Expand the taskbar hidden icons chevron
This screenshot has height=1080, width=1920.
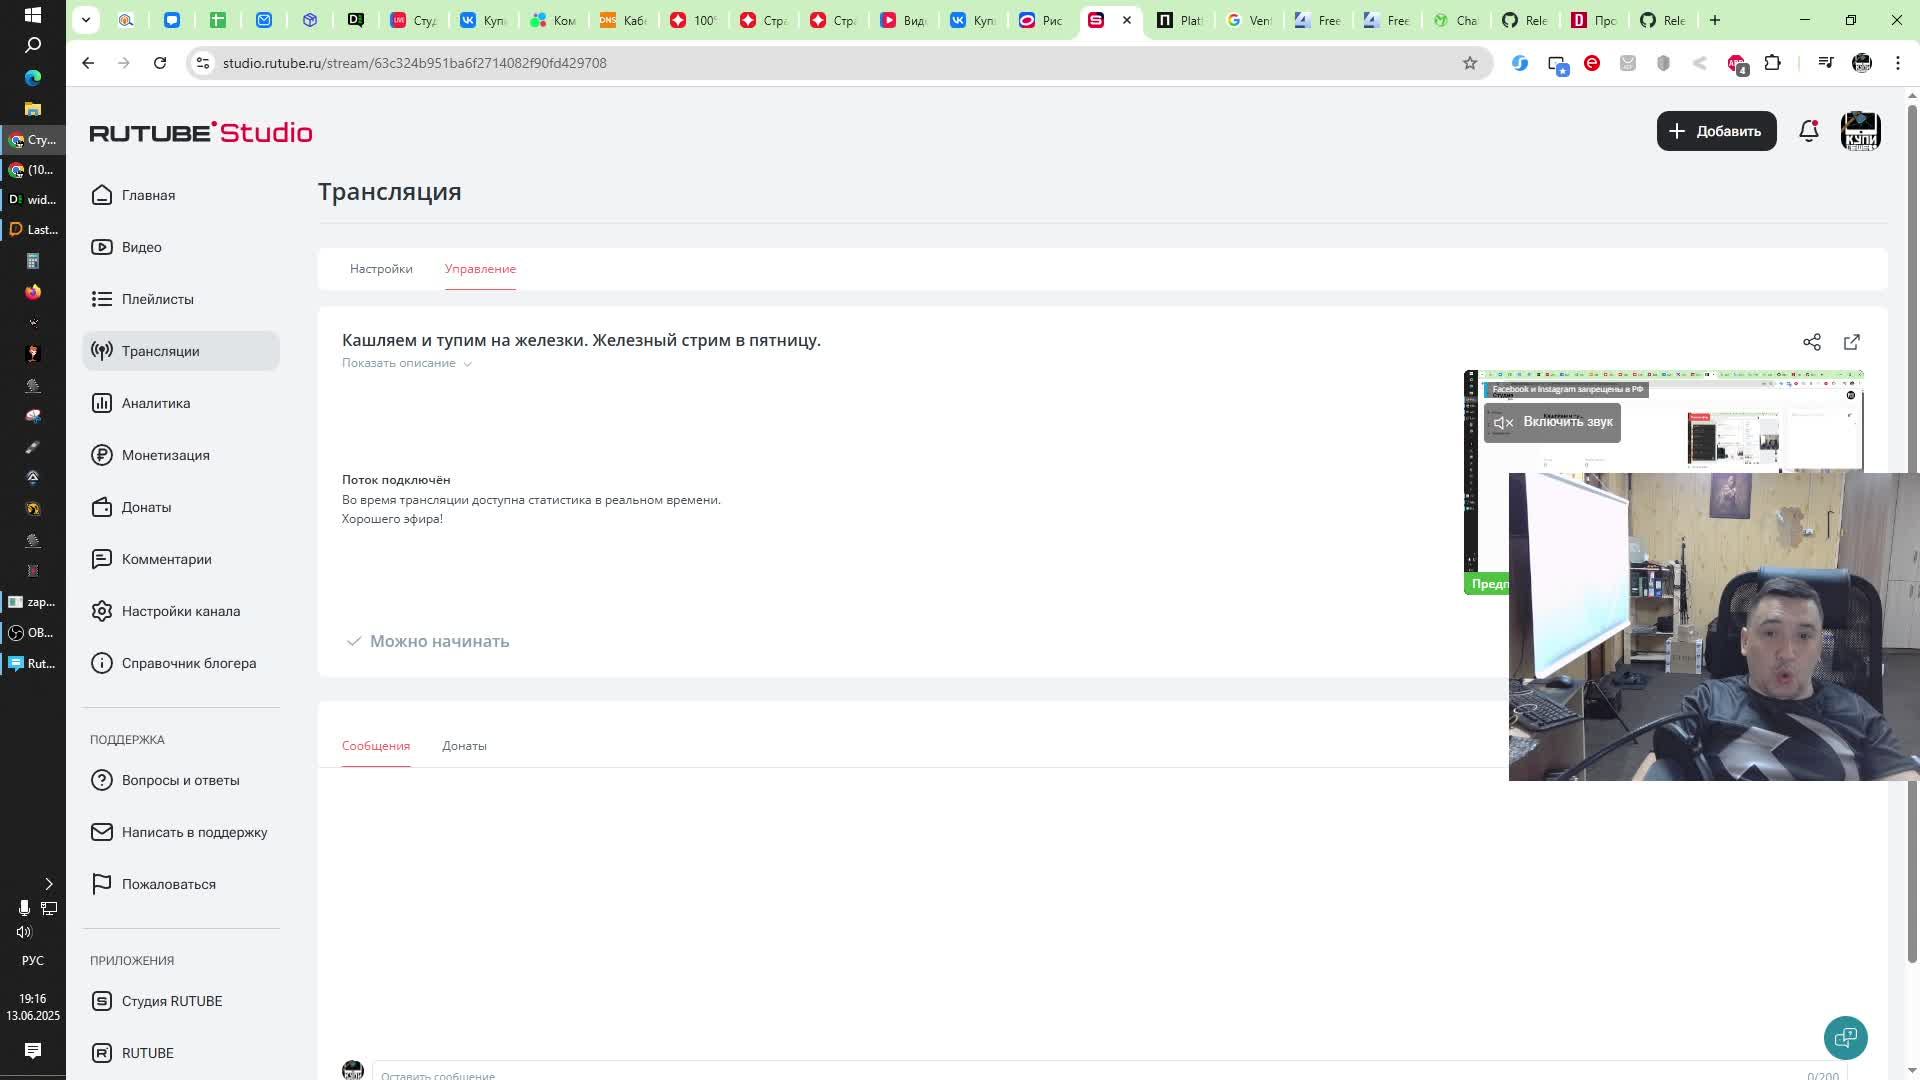[x=48, y=883]
